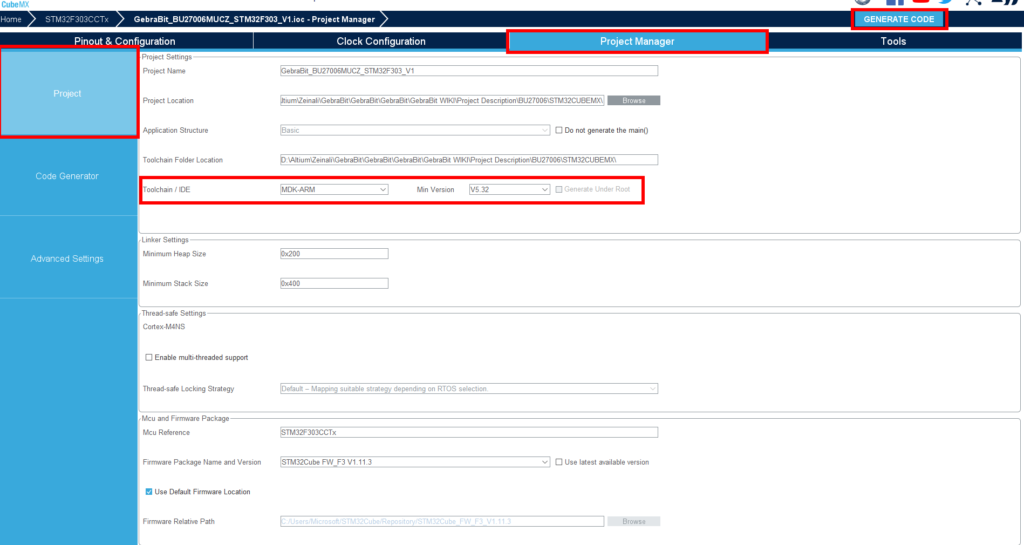The height and width of the screenshot is (545, 1024).
Task: Click the STM32F303CCTx breadcrumb
Action: coord(76,20)
